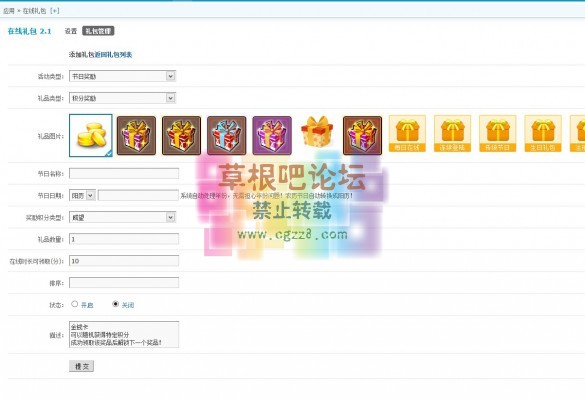Viewport: 585px width, 400px height.
Task: Focus the 礼品数量 input field
Action: 124,239
